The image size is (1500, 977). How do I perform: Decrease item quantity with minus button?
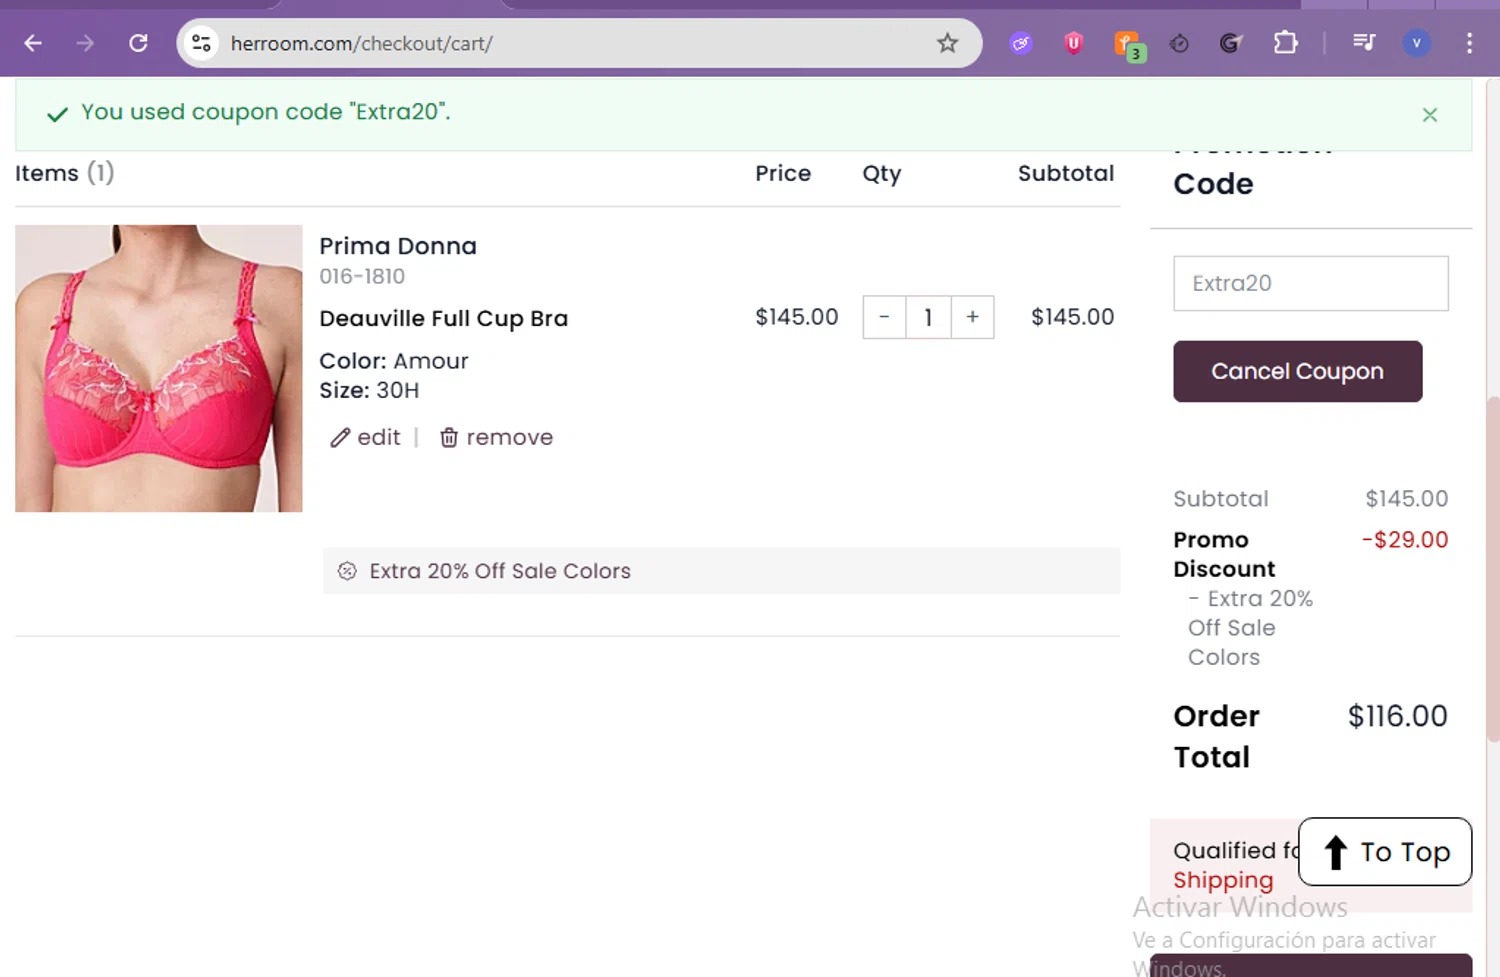884,317
